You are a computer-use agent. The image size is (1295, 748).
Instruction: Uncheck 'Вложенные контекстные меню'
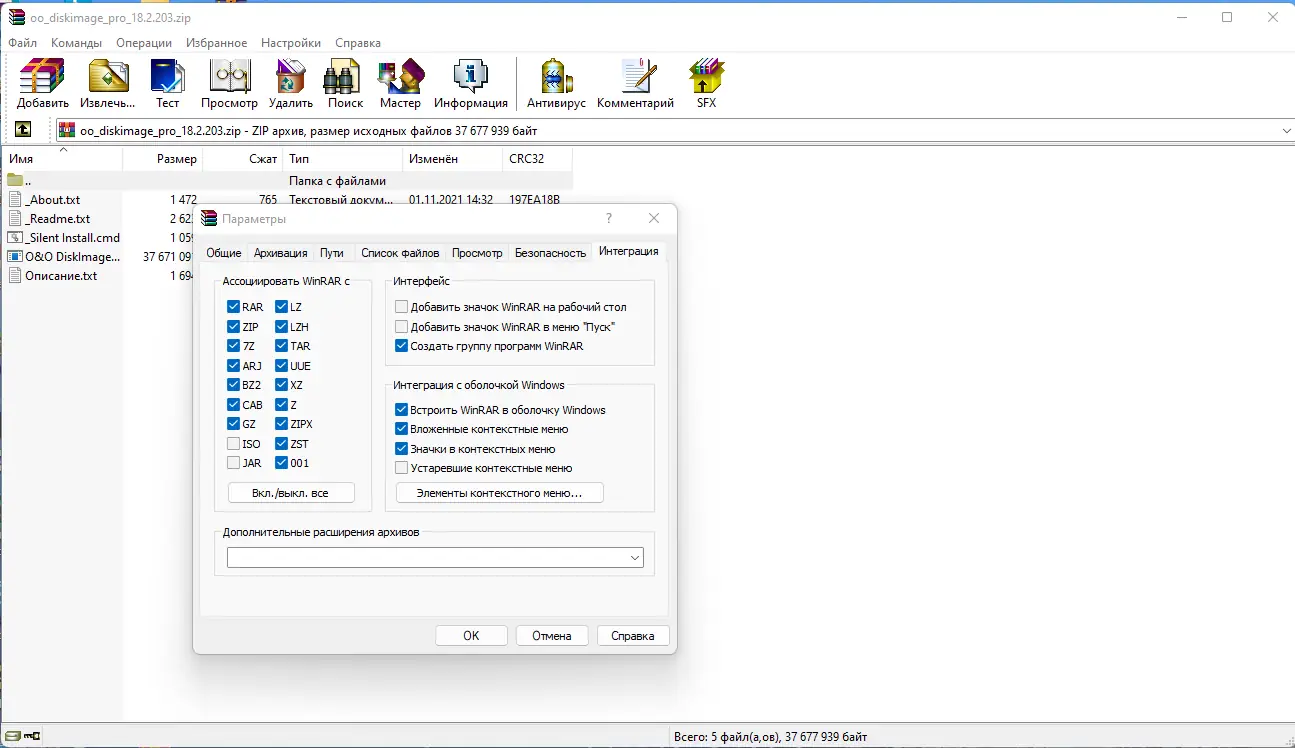point(402,429)
